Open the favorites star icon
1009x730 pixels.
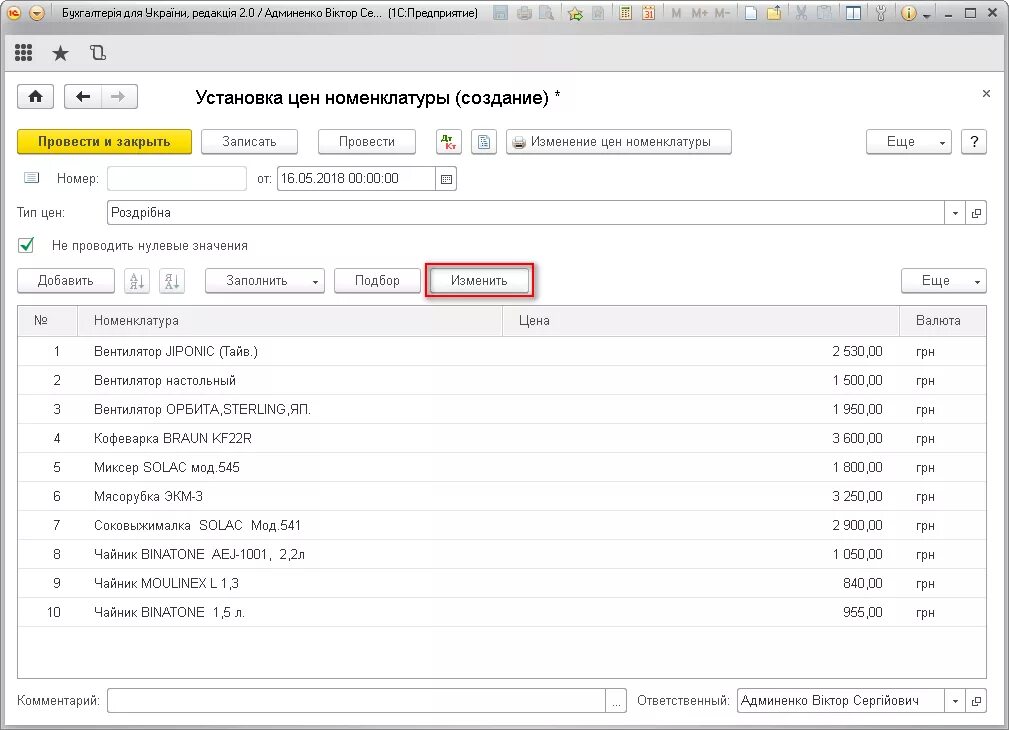coord(60,53)
